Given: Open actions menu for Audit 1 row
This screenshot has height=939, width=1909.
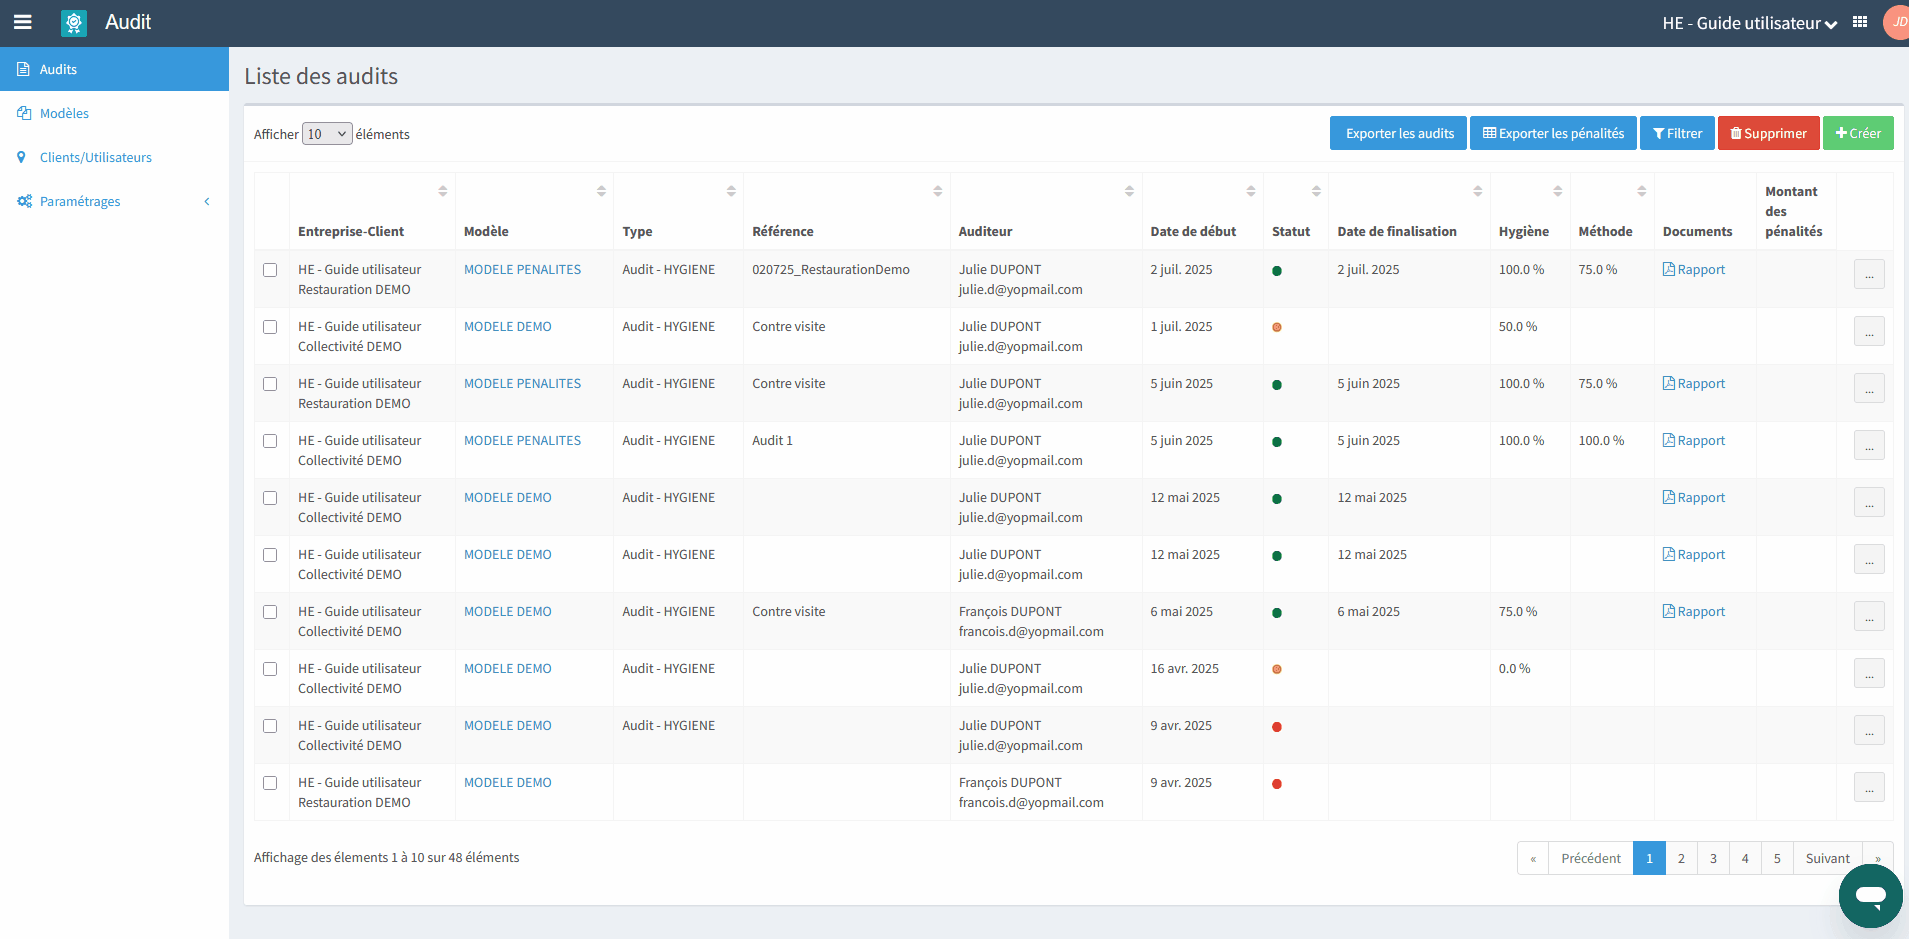Looking at the screenshot, I should pos(1869,445).
